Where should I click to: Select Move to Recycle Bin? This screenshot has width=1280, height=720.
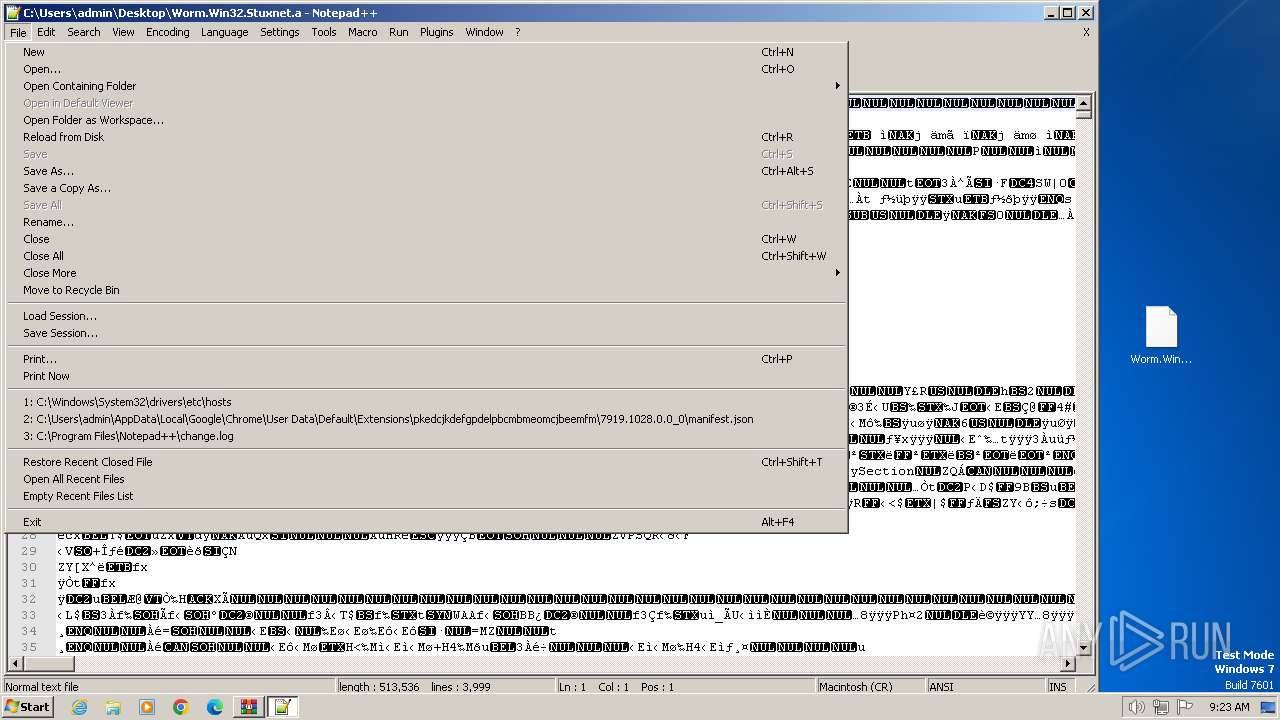pyautogui.click(x=427, y=290)
